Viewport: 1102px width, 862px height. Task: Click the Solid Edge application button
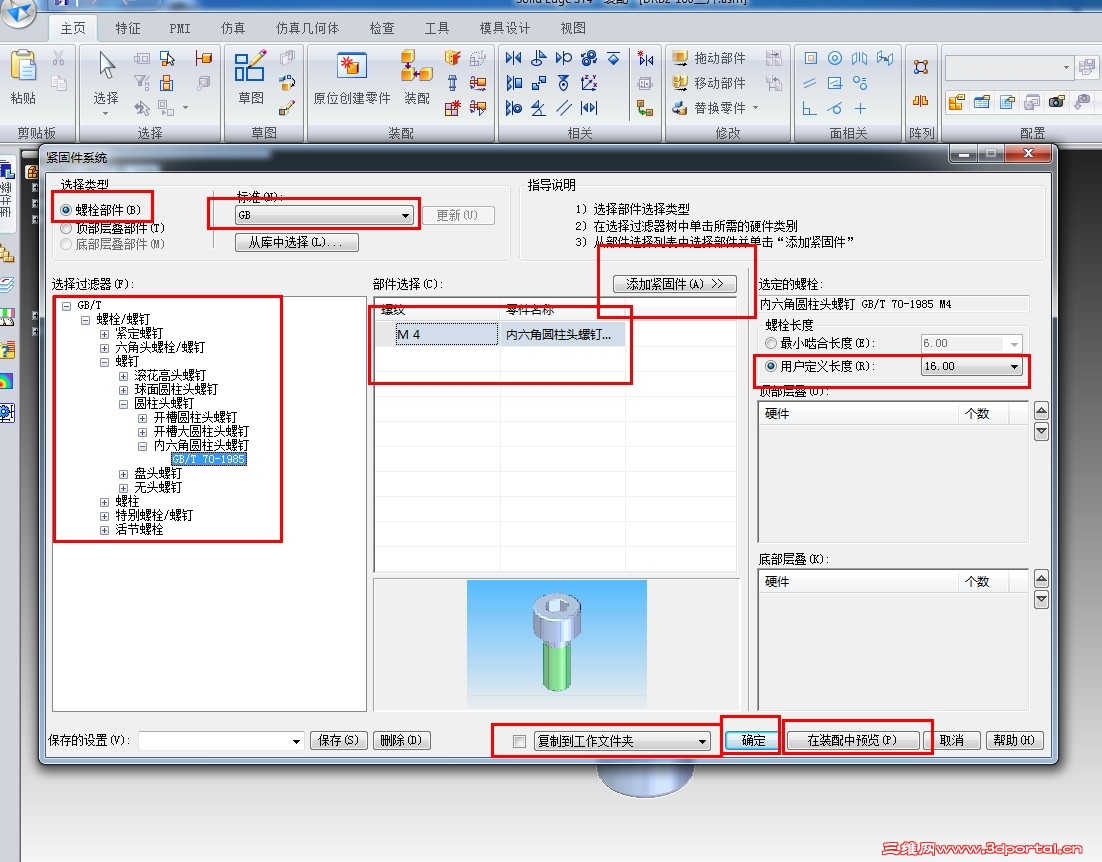18,12
